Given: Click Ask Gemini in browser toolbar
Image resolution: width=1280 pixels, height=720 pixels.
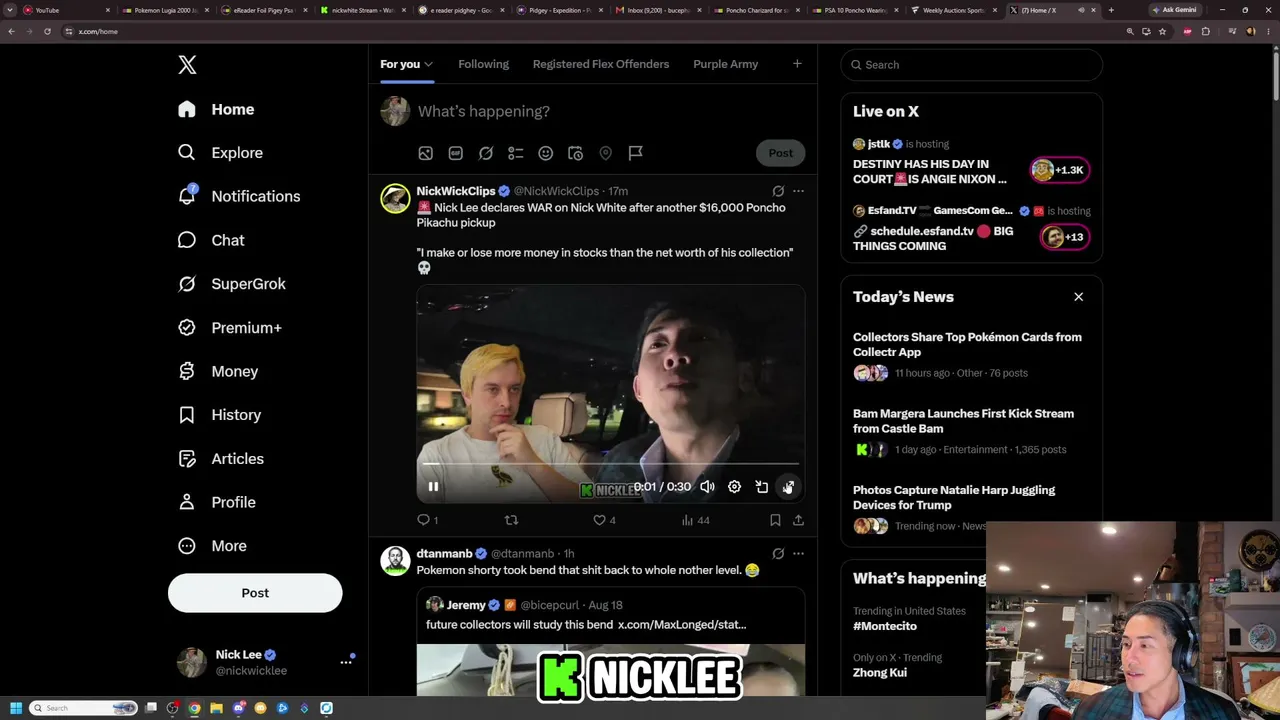Looking at the screenshot, I should 1175,10.
